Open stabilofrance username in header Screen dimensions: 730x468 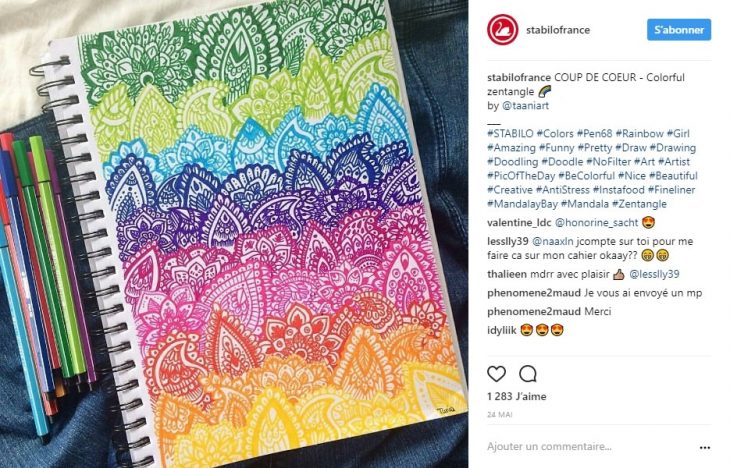coord(558,30)
